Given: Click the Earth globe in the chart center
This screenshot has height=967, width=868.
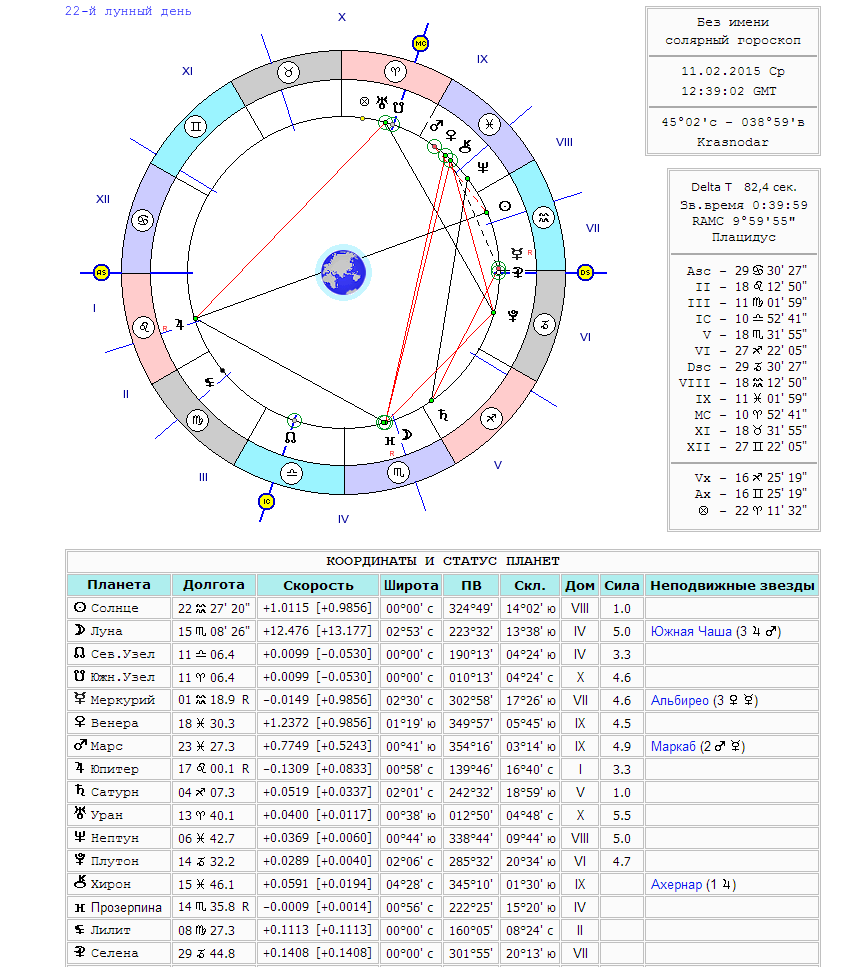Looking at the screenshot, I should (x=344, y=273).
